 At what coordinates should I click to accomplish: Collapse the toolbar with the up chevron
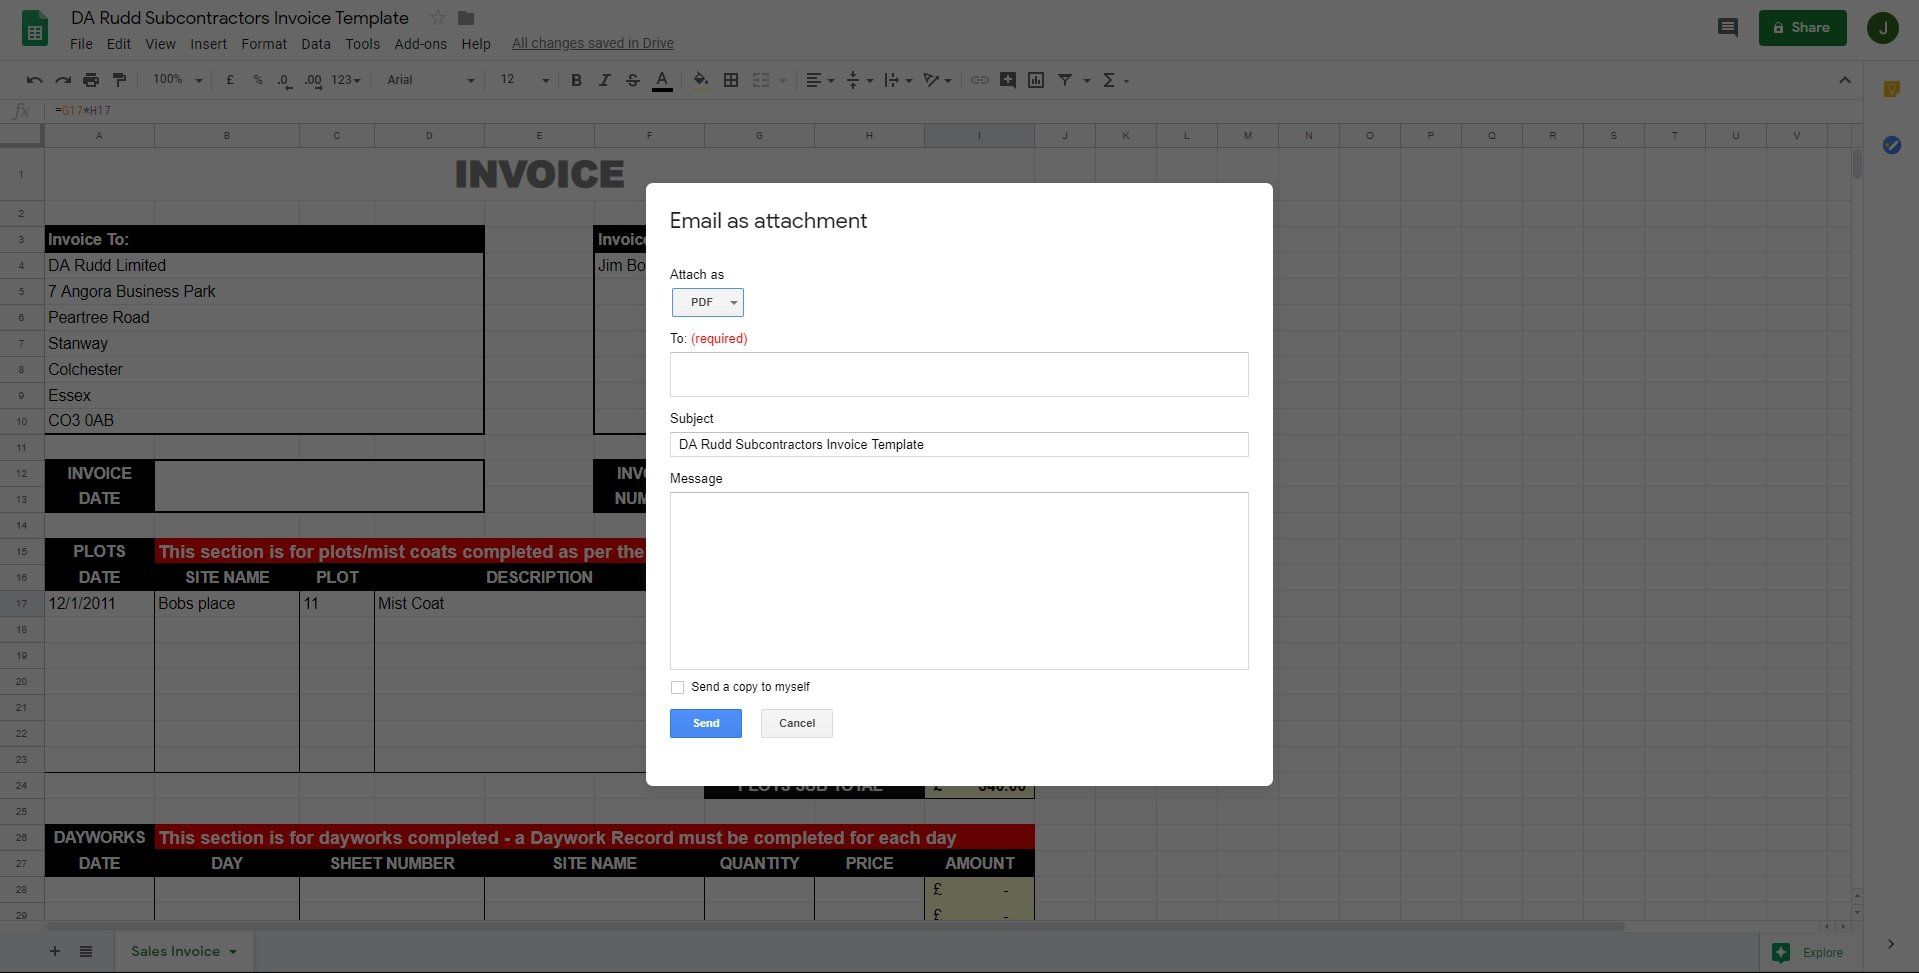(1845, 80)
